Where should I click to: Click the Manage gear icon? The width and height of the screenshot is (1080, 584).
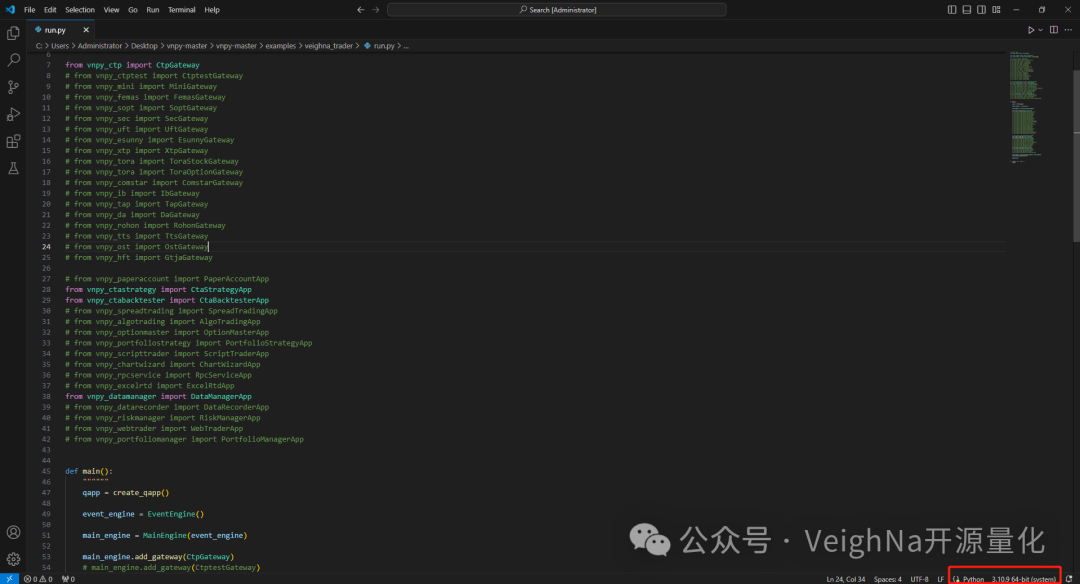coord(13,559)
